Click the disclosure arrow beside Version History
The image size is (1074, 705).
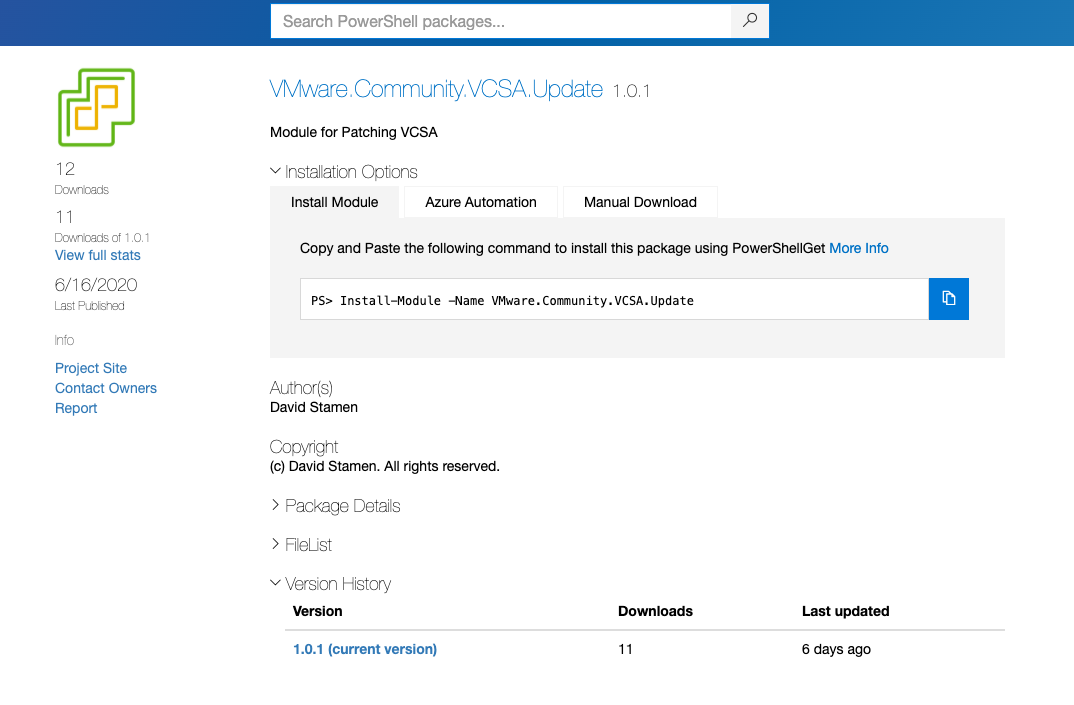tap(275, 583)
